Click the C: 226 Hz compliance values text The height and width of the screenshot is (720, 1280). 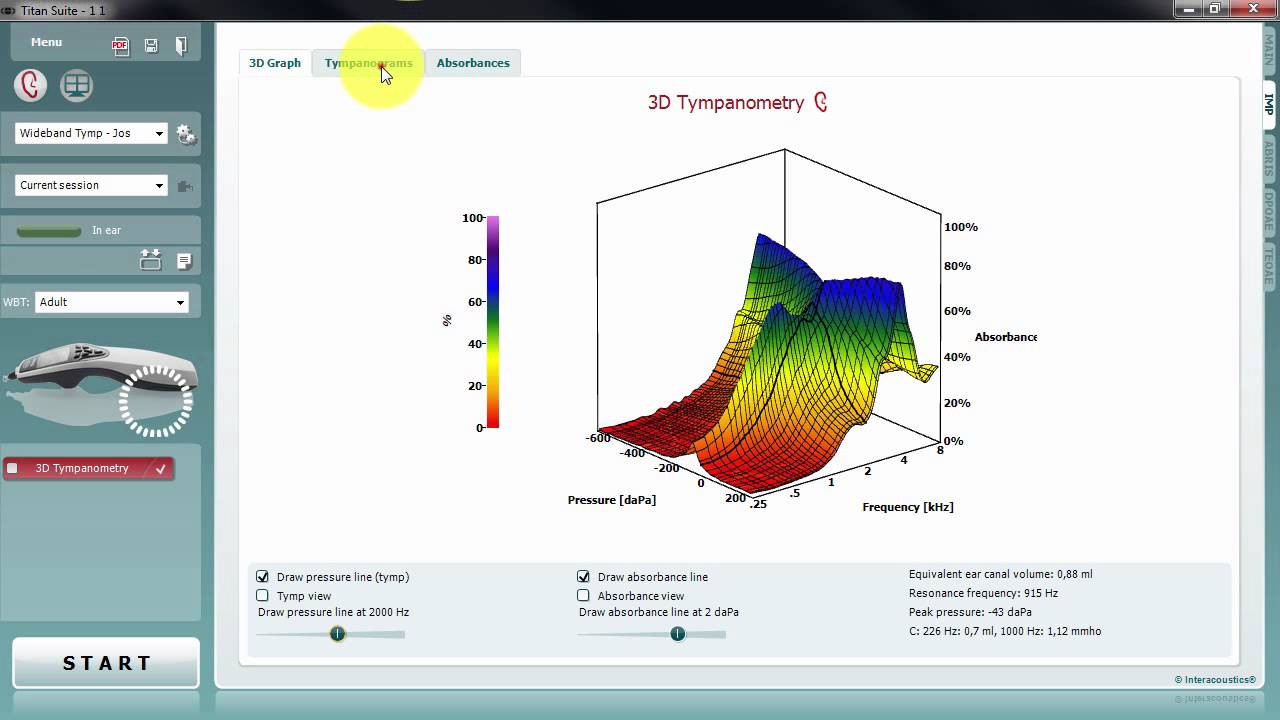(1005, 631)
